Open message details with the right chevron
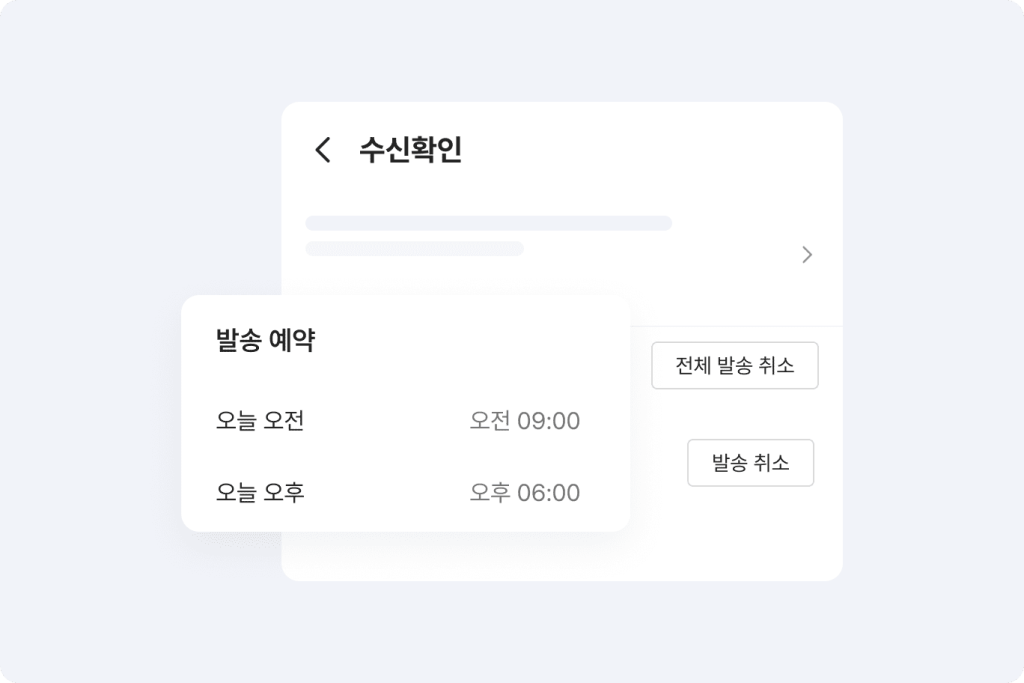This screenshot has height=683, width=1024. coord(807,255)
